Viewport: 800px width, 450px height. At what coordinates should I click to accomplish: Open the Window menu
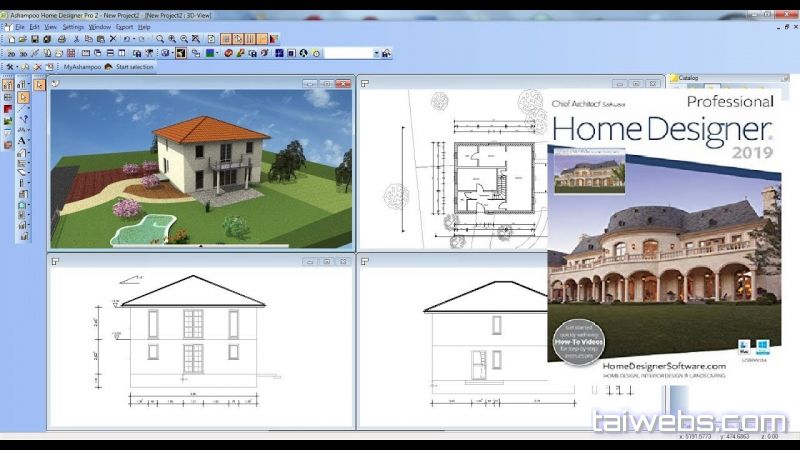point(99,27)
